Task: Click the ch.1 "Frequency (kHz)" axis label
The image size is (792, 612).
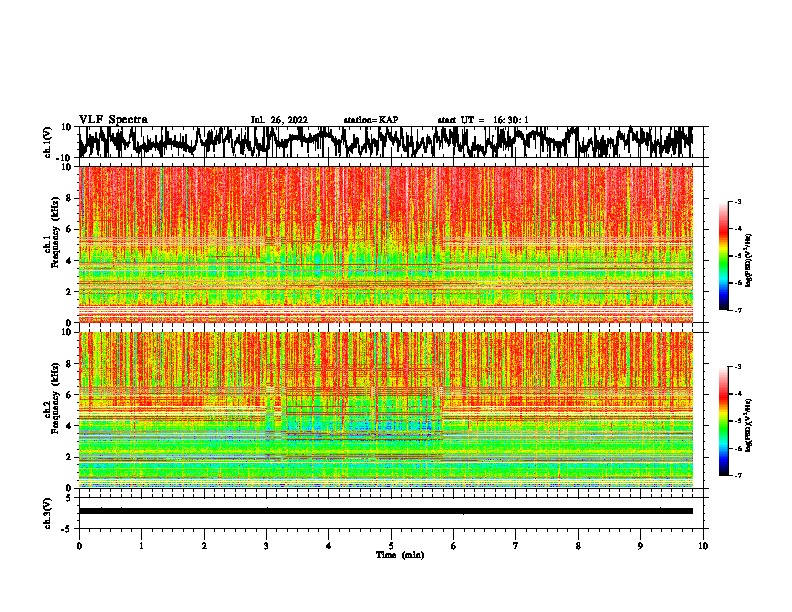Action: coord(55,232)
